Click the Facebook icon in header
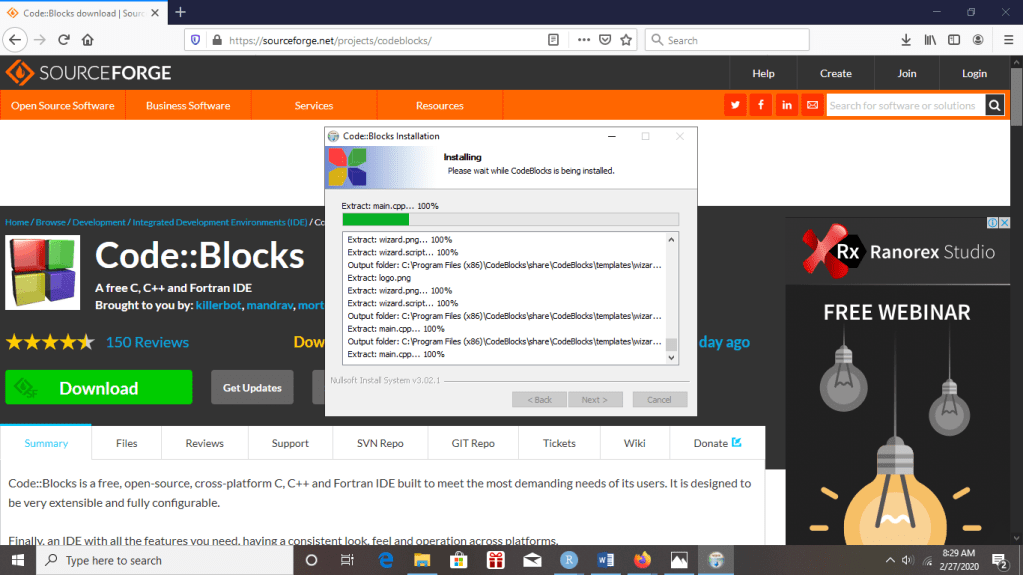Screen dimensions: 1023x575 coord(761,105)
